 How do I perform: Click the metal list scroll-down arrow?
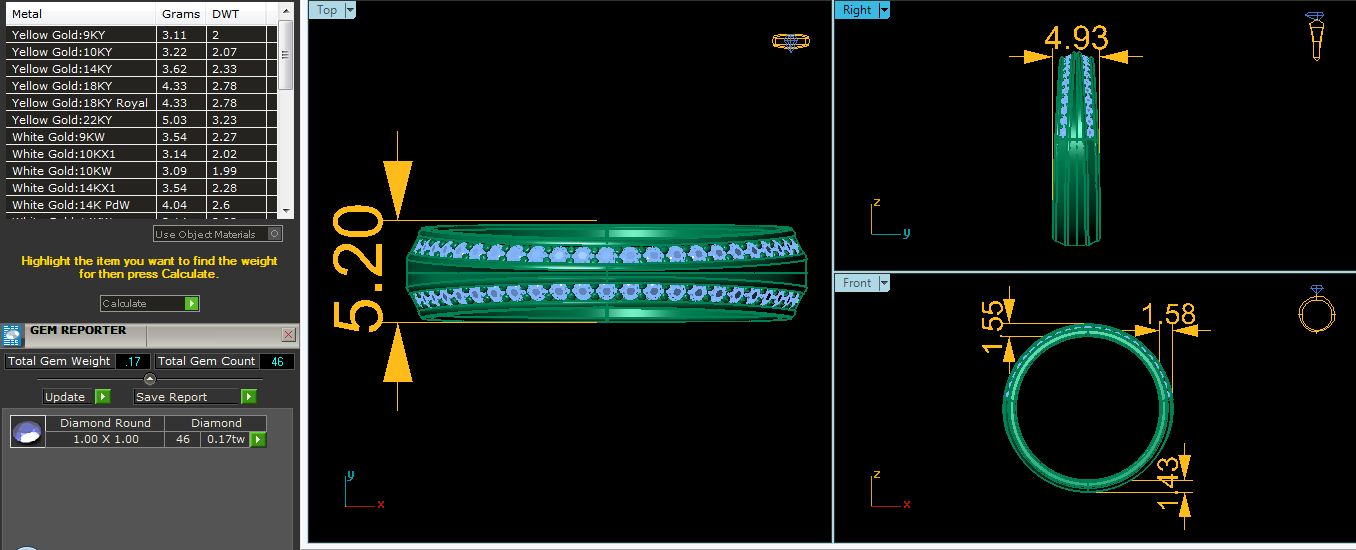[286, 210]
